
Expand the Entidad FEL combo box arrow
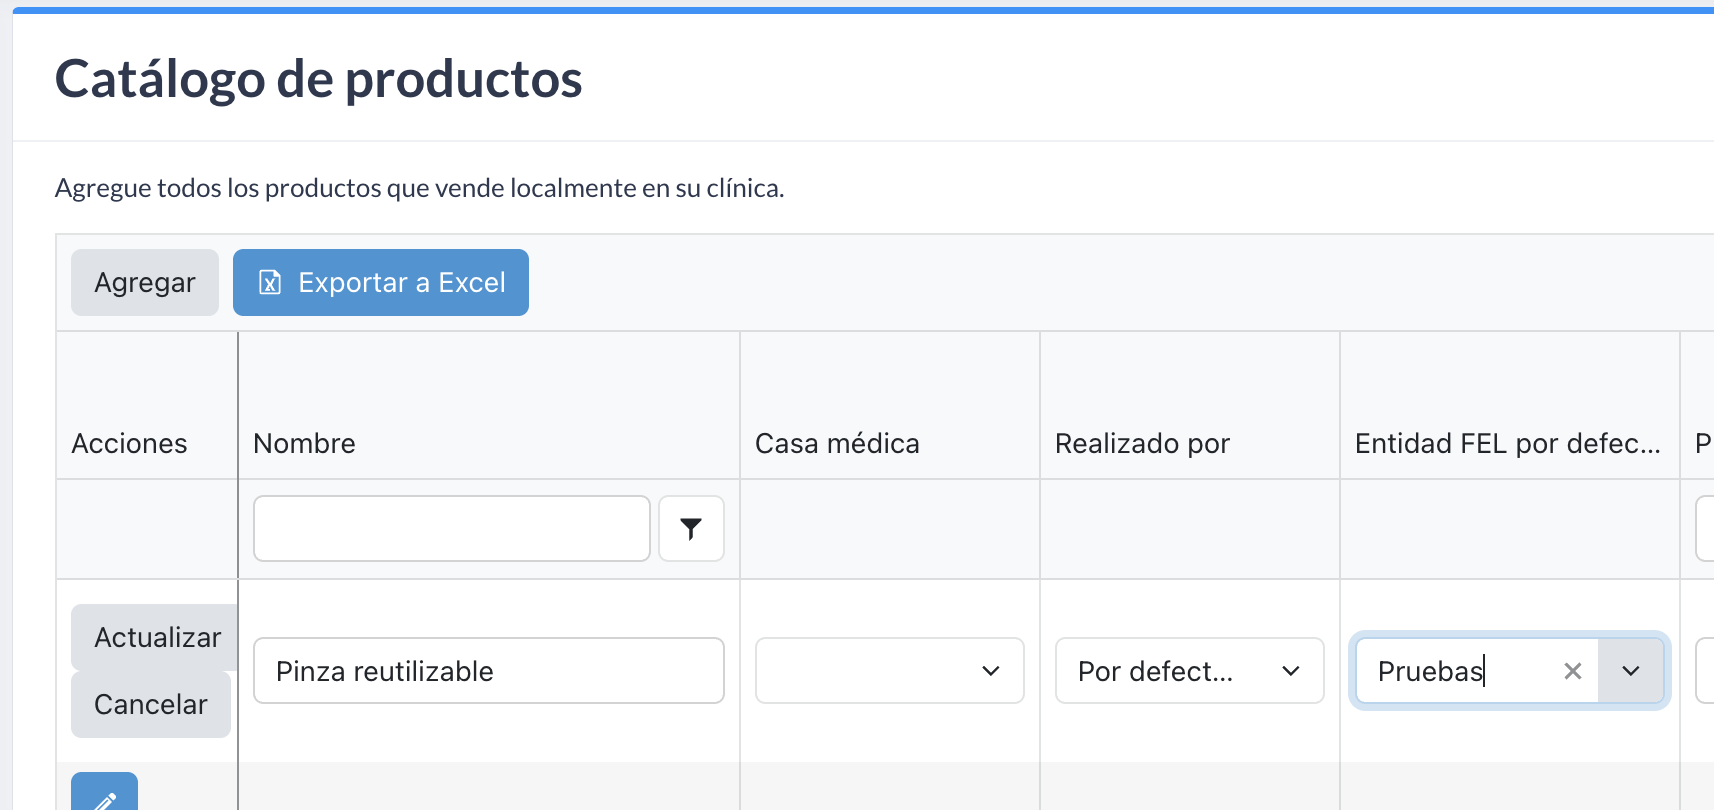click(1631, 671)
